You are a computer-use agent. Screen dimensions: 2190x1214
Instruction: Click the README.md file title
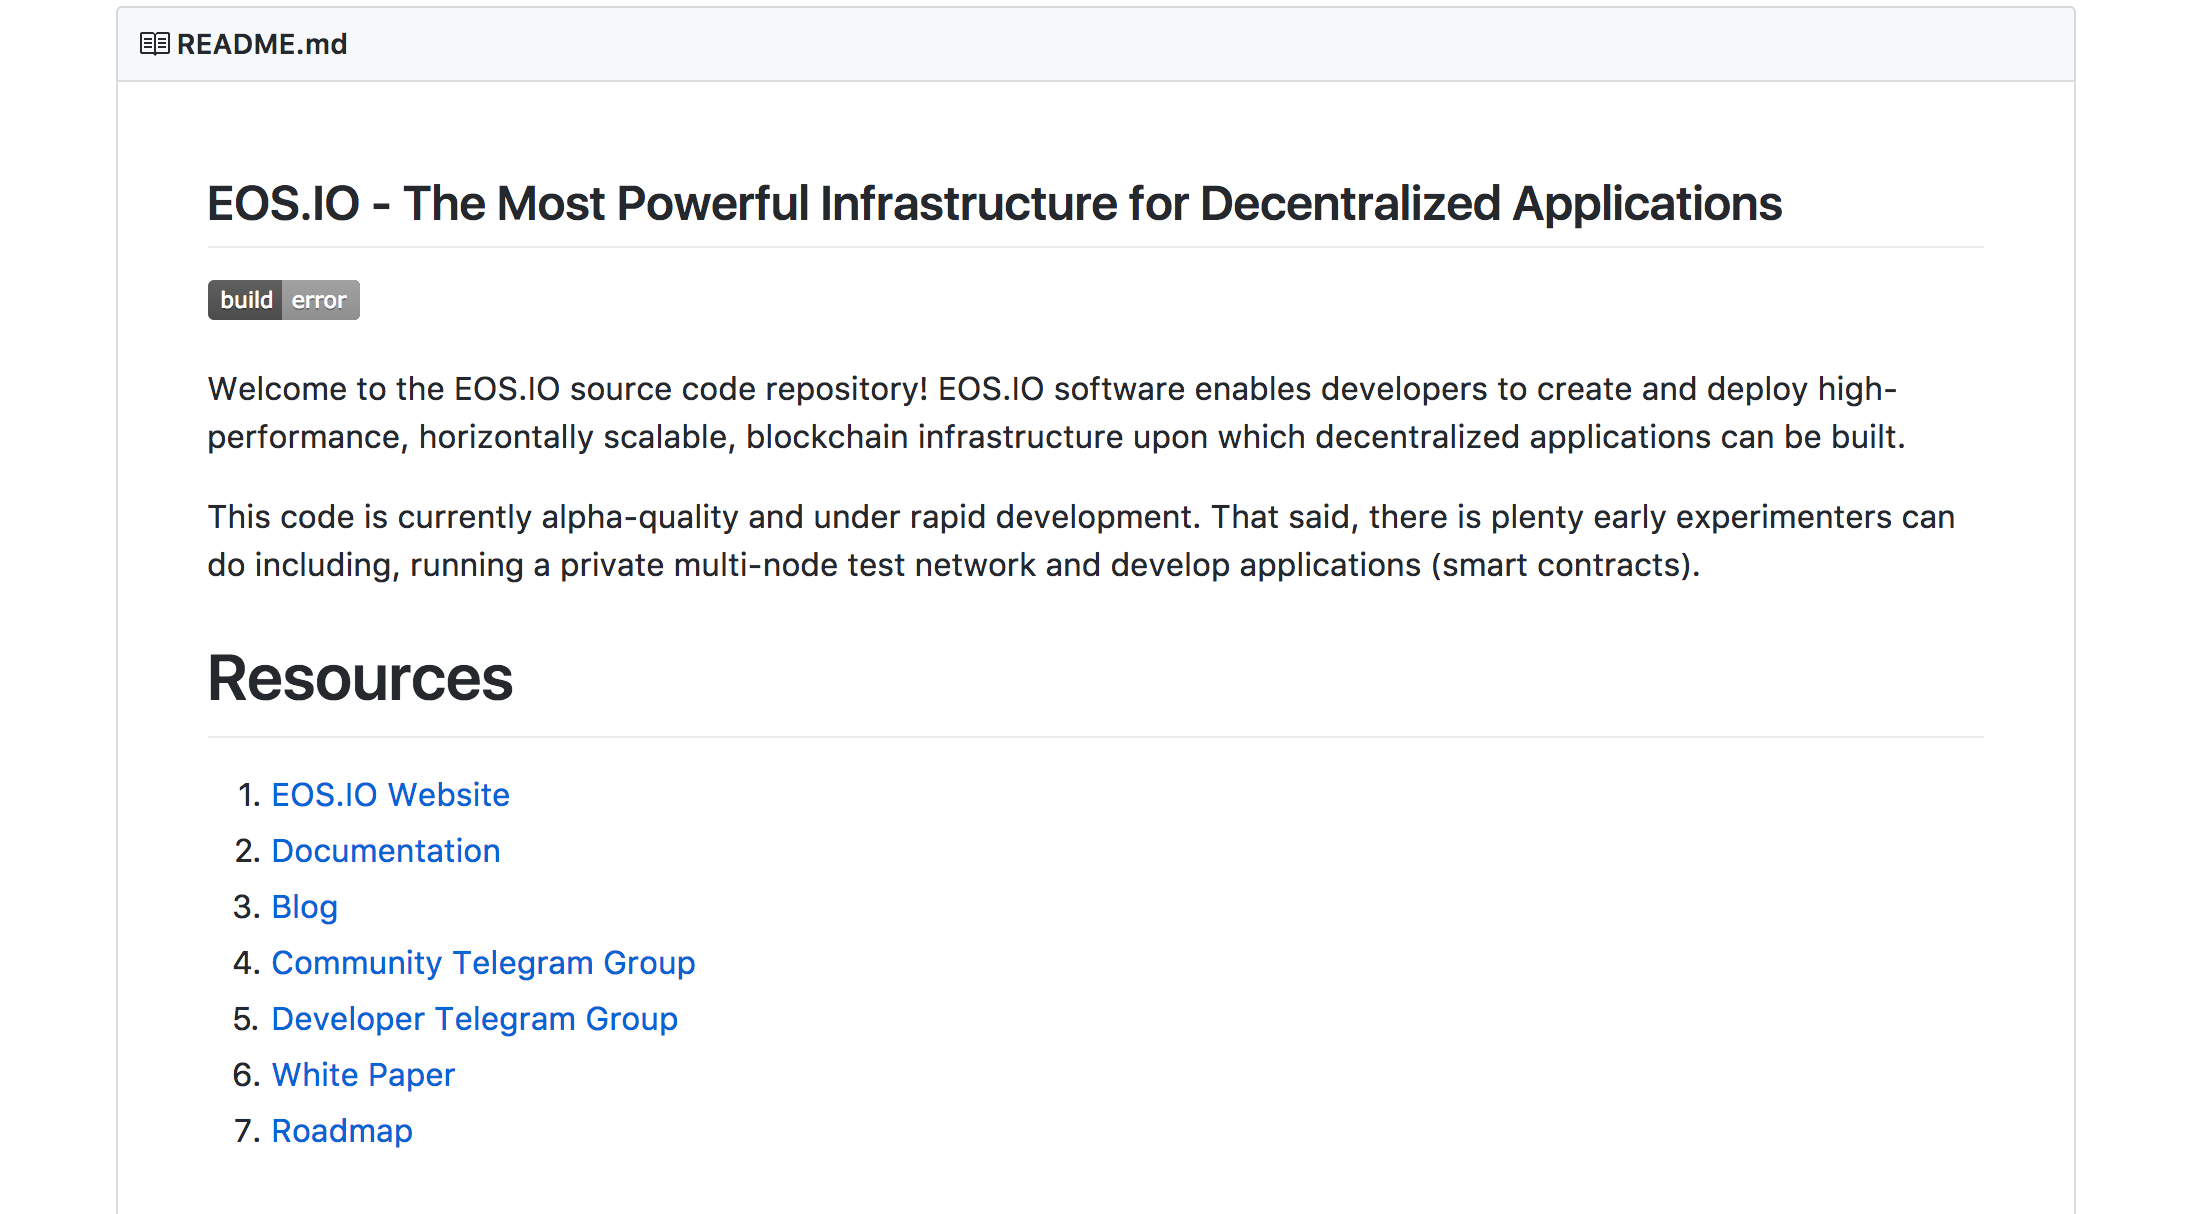[262, 44]
